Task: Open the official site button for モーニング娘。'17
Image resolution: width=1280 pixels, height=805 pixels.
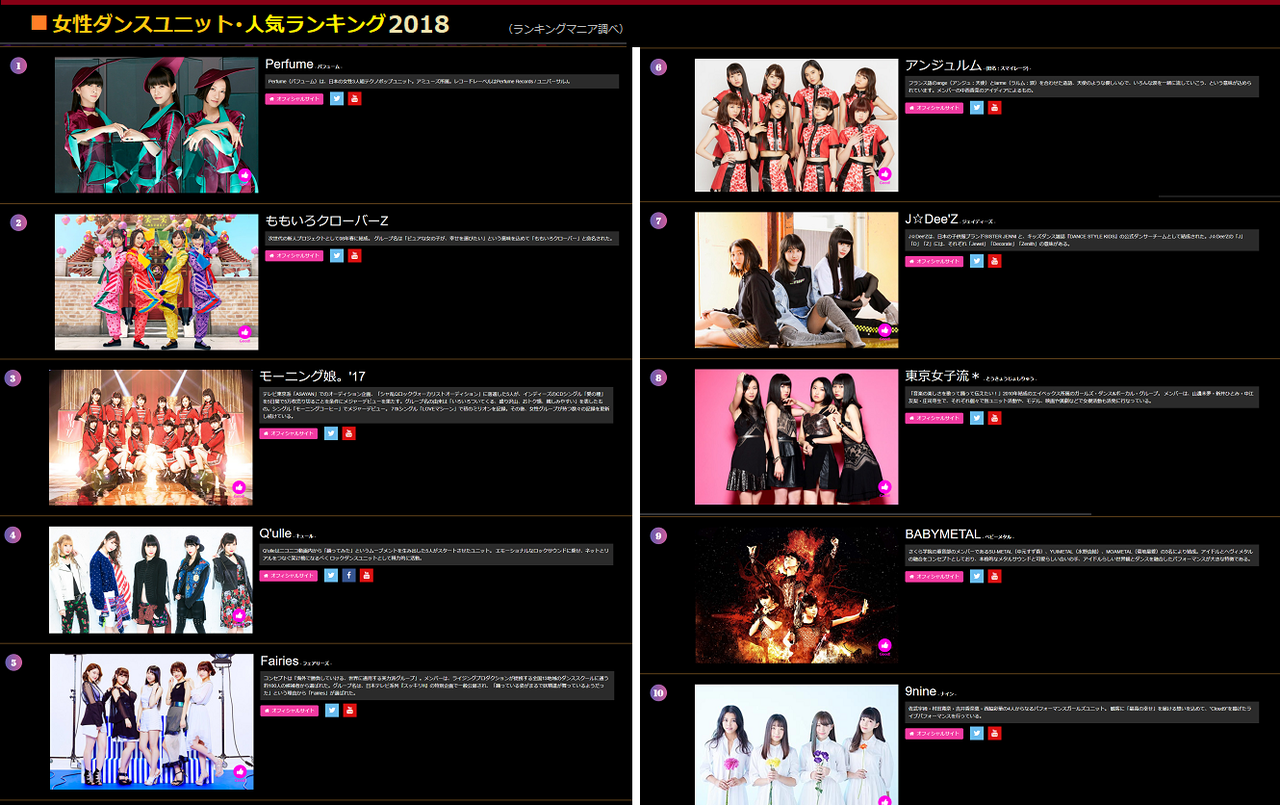Action: click(x=289, y=433)
